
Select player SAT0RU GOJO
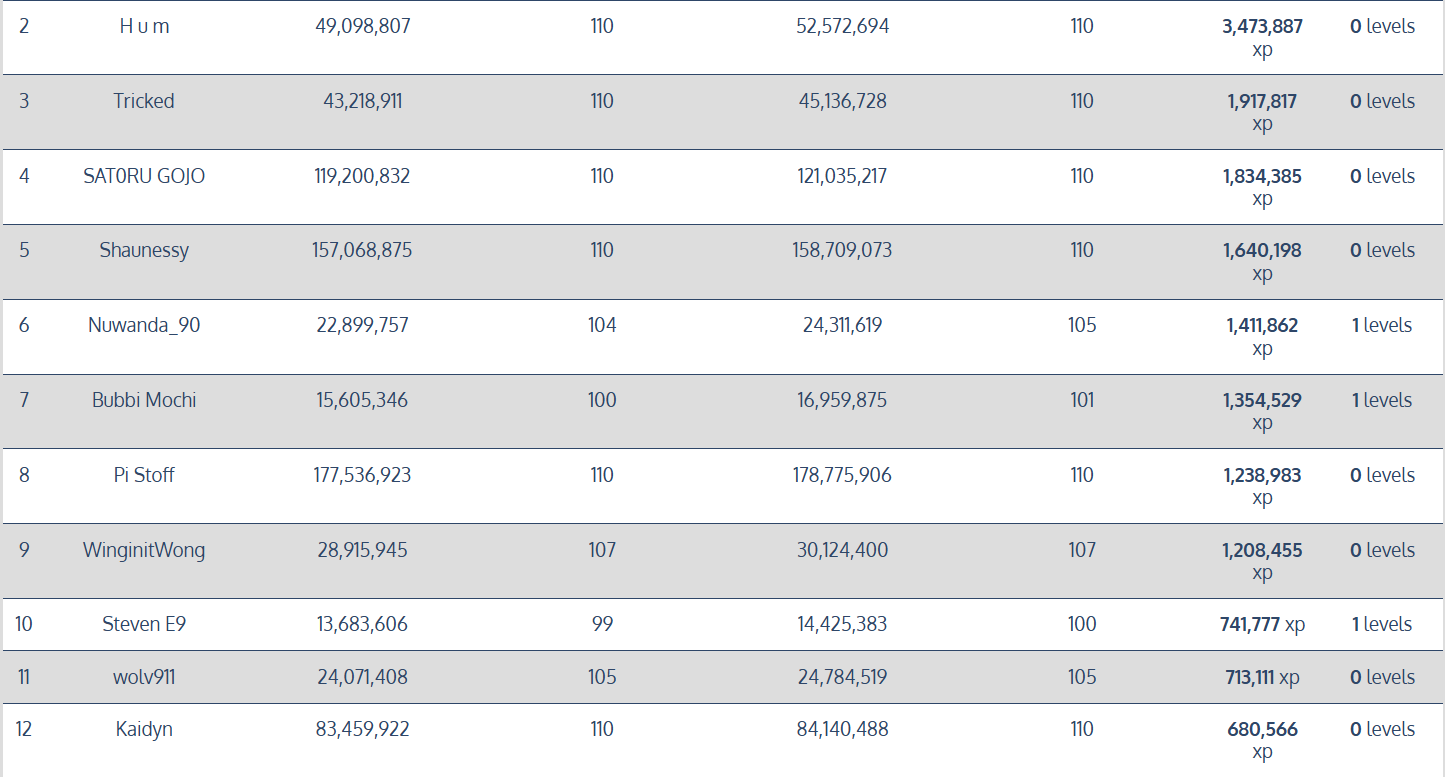tap(144, 176)
